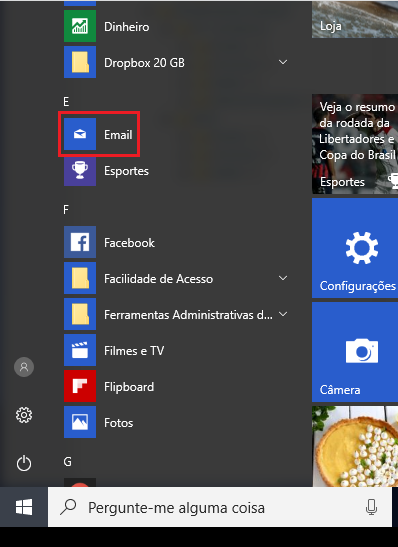
Task: Expand Ferramentas Administrativas chevron
Action: coord(283,314)
